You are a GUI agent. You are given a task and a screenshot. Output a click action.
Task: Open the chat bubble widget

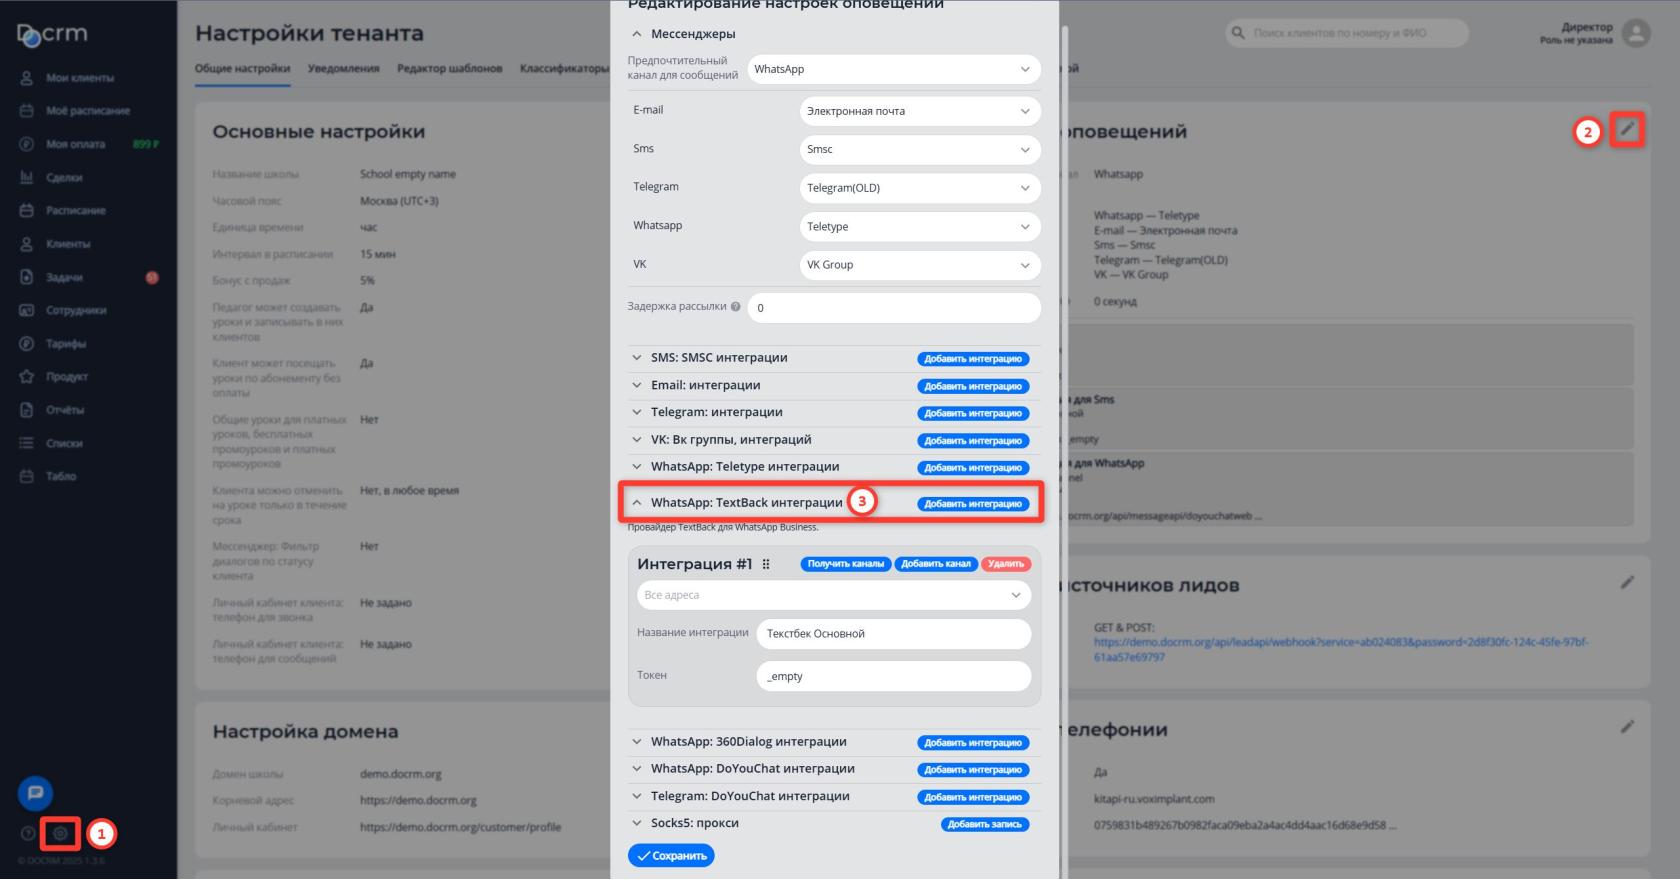tap(35, 793)
